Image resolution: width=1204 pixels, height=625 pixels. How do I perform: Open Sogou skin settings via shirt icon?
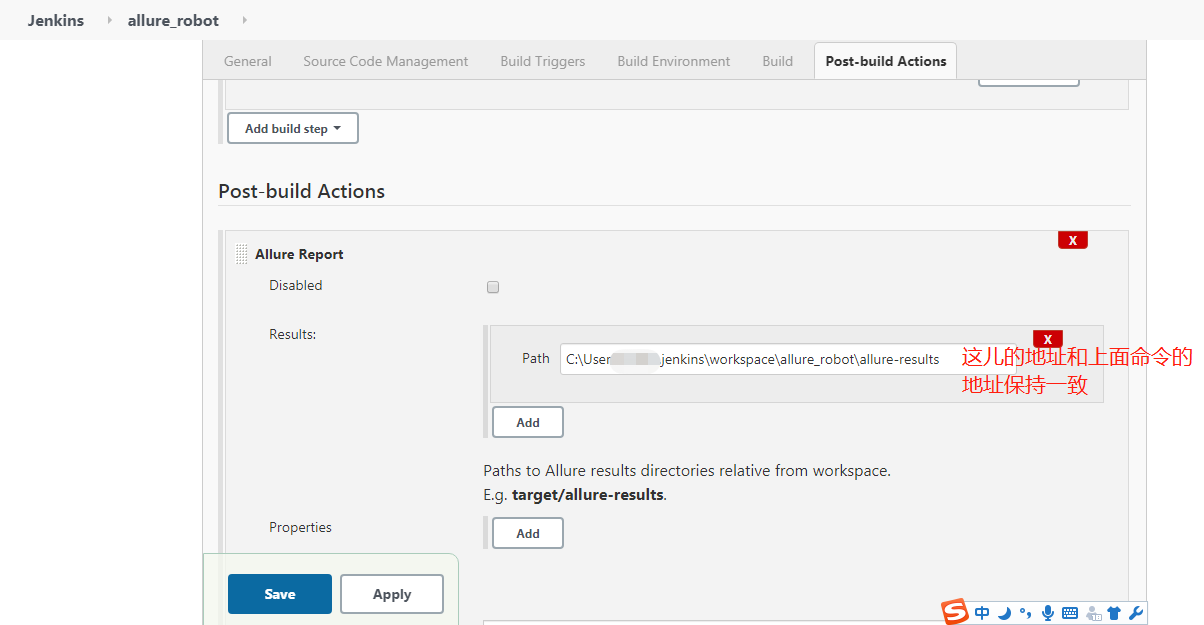1113,612
